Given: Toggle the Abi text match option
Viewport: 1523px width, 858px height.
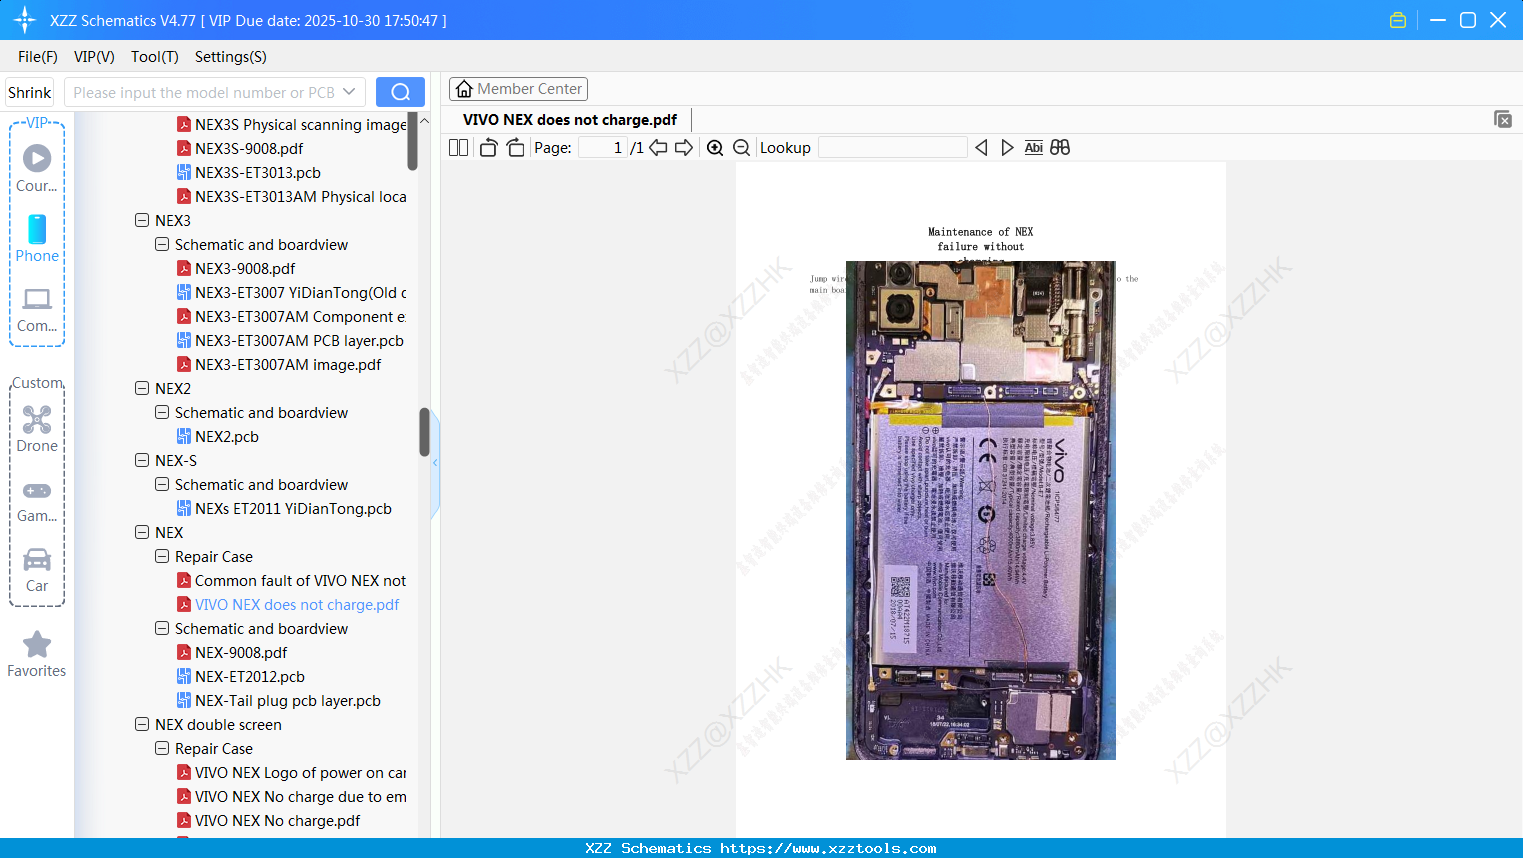Looking at the screenshot, I should pyautogui.click(x=1034, y=148).
